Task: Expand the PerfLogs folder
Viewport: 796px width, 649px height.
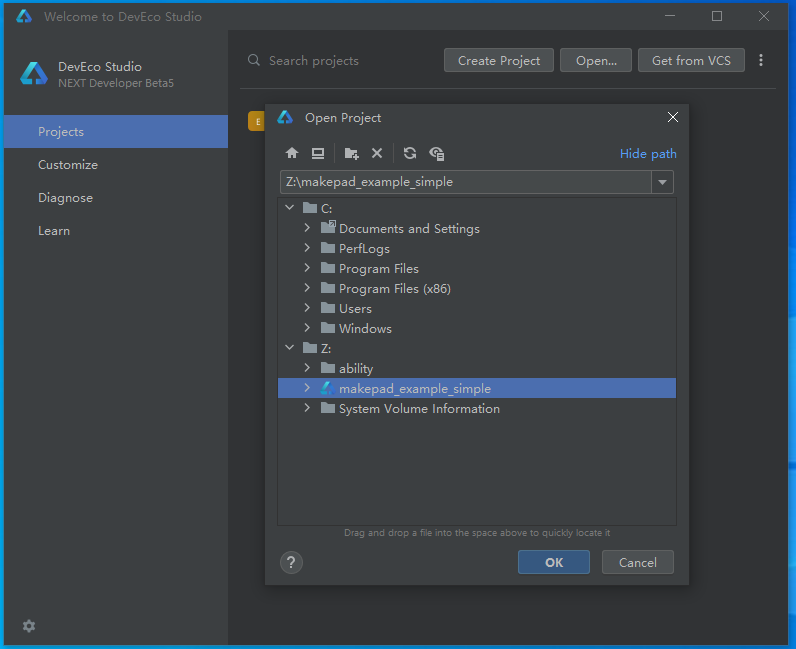Action: [307, 248]
